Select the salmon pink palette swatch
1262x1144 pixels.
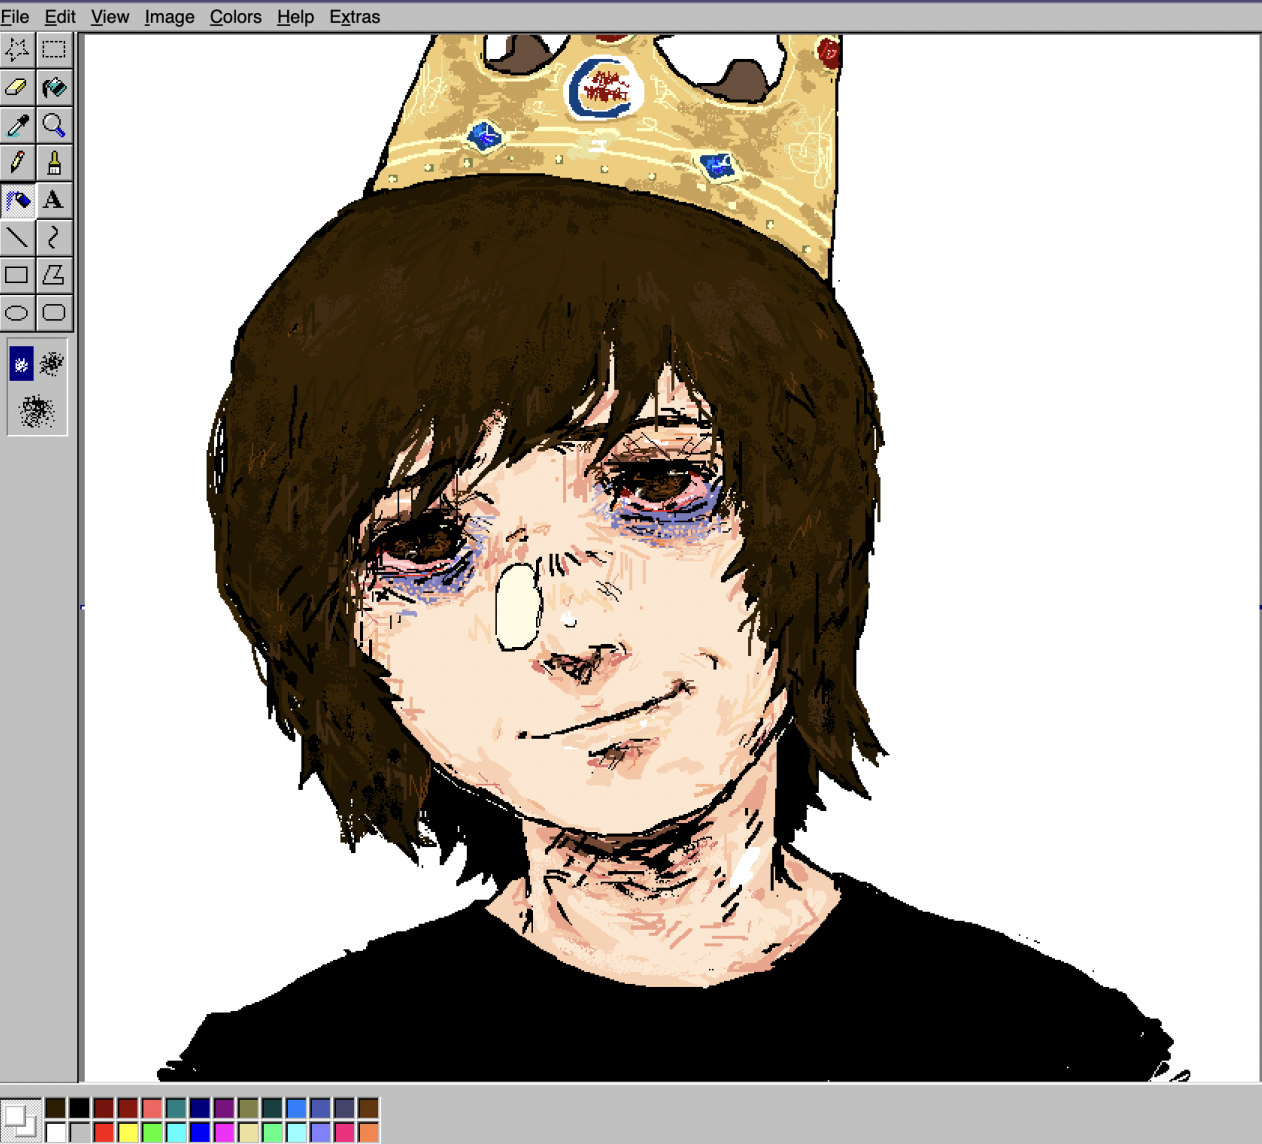coord(152,1108)
